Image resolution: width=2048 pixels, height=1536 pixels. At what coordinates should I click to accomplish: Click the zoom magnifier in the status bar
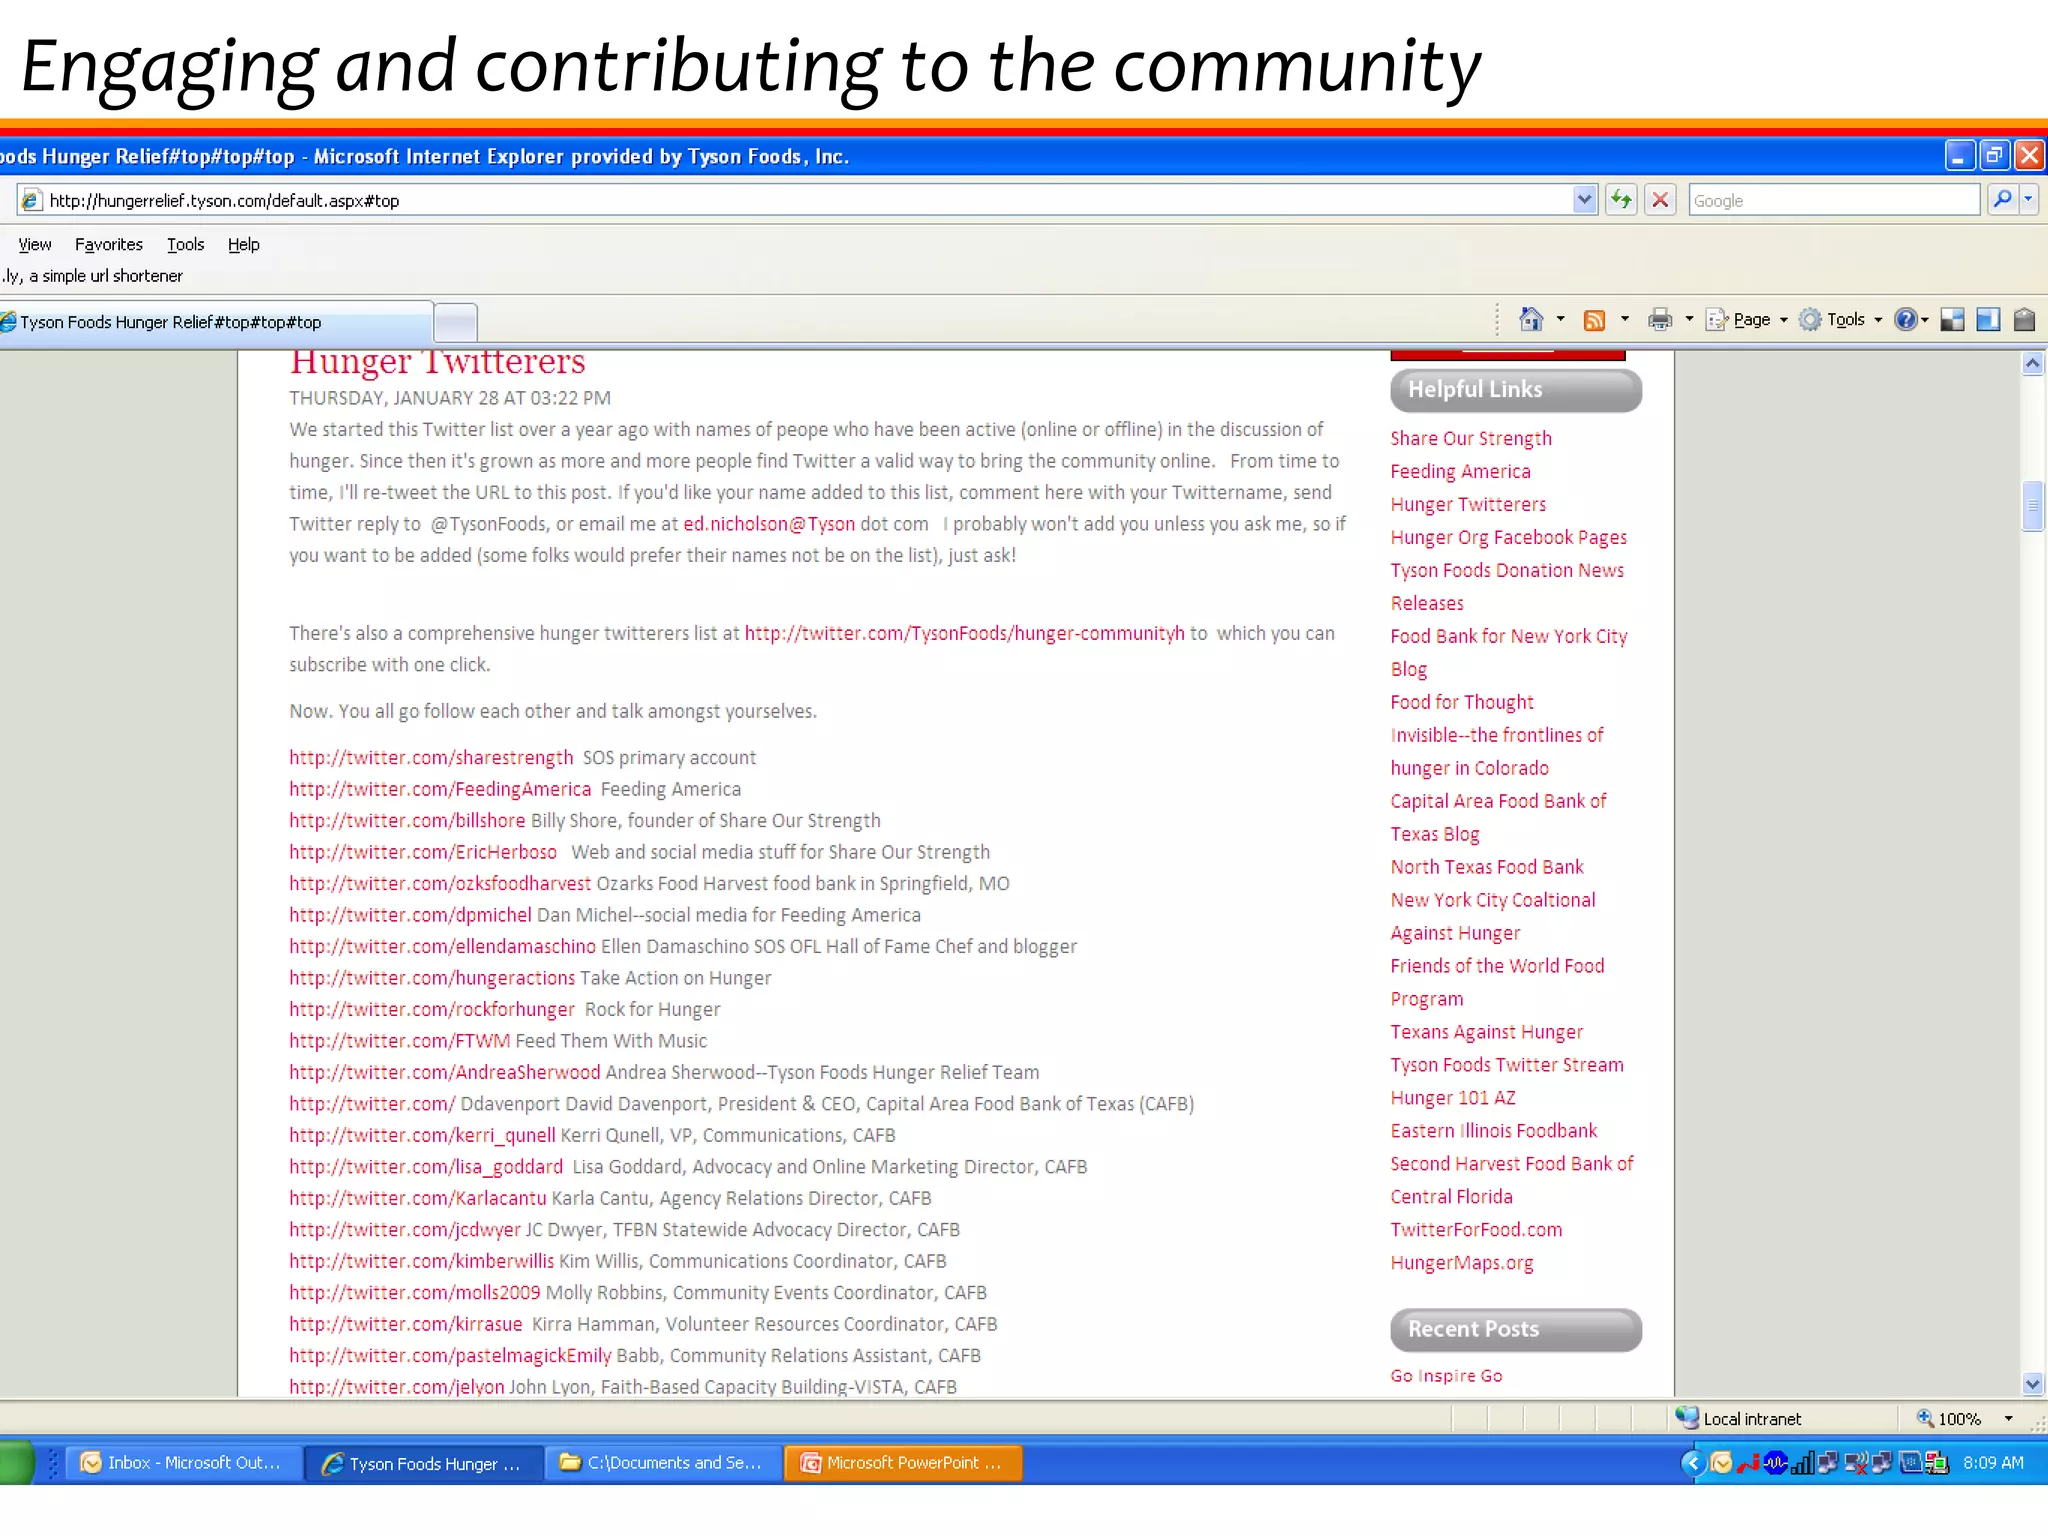(x=1924, y=1418)
